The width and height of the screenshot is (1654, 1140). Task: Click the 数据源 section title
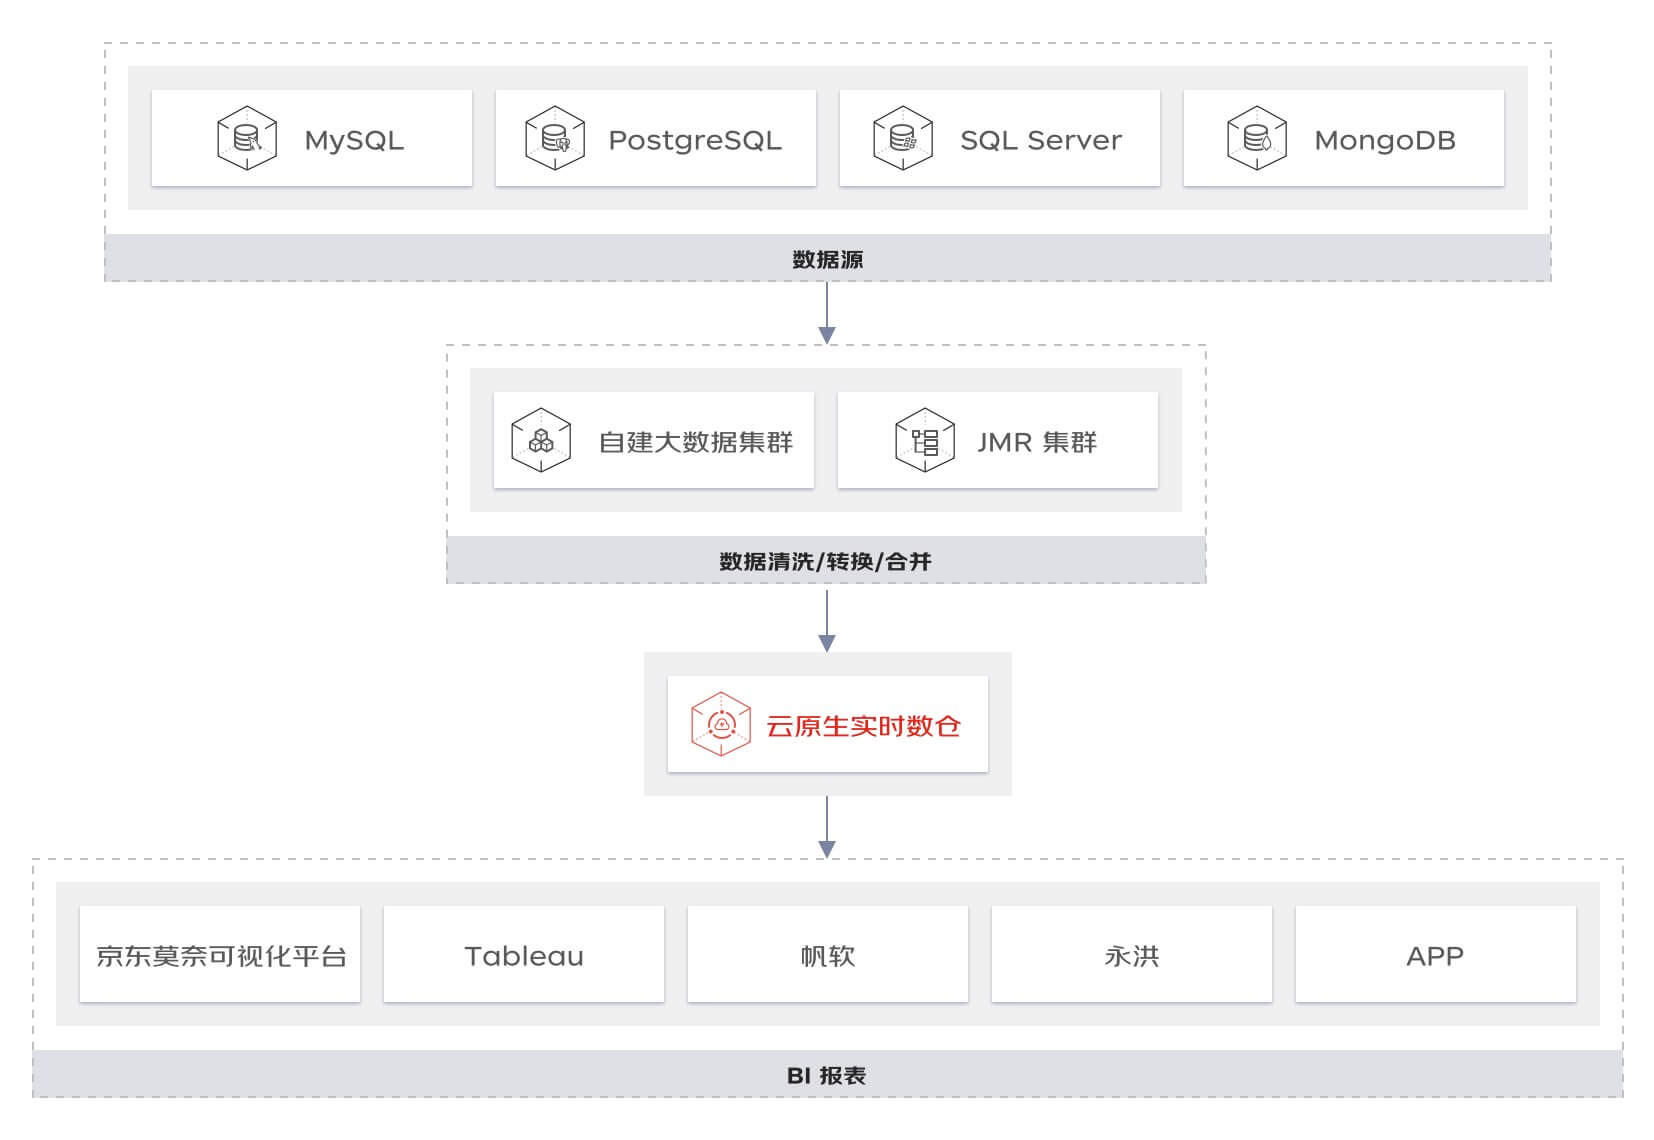828,260
